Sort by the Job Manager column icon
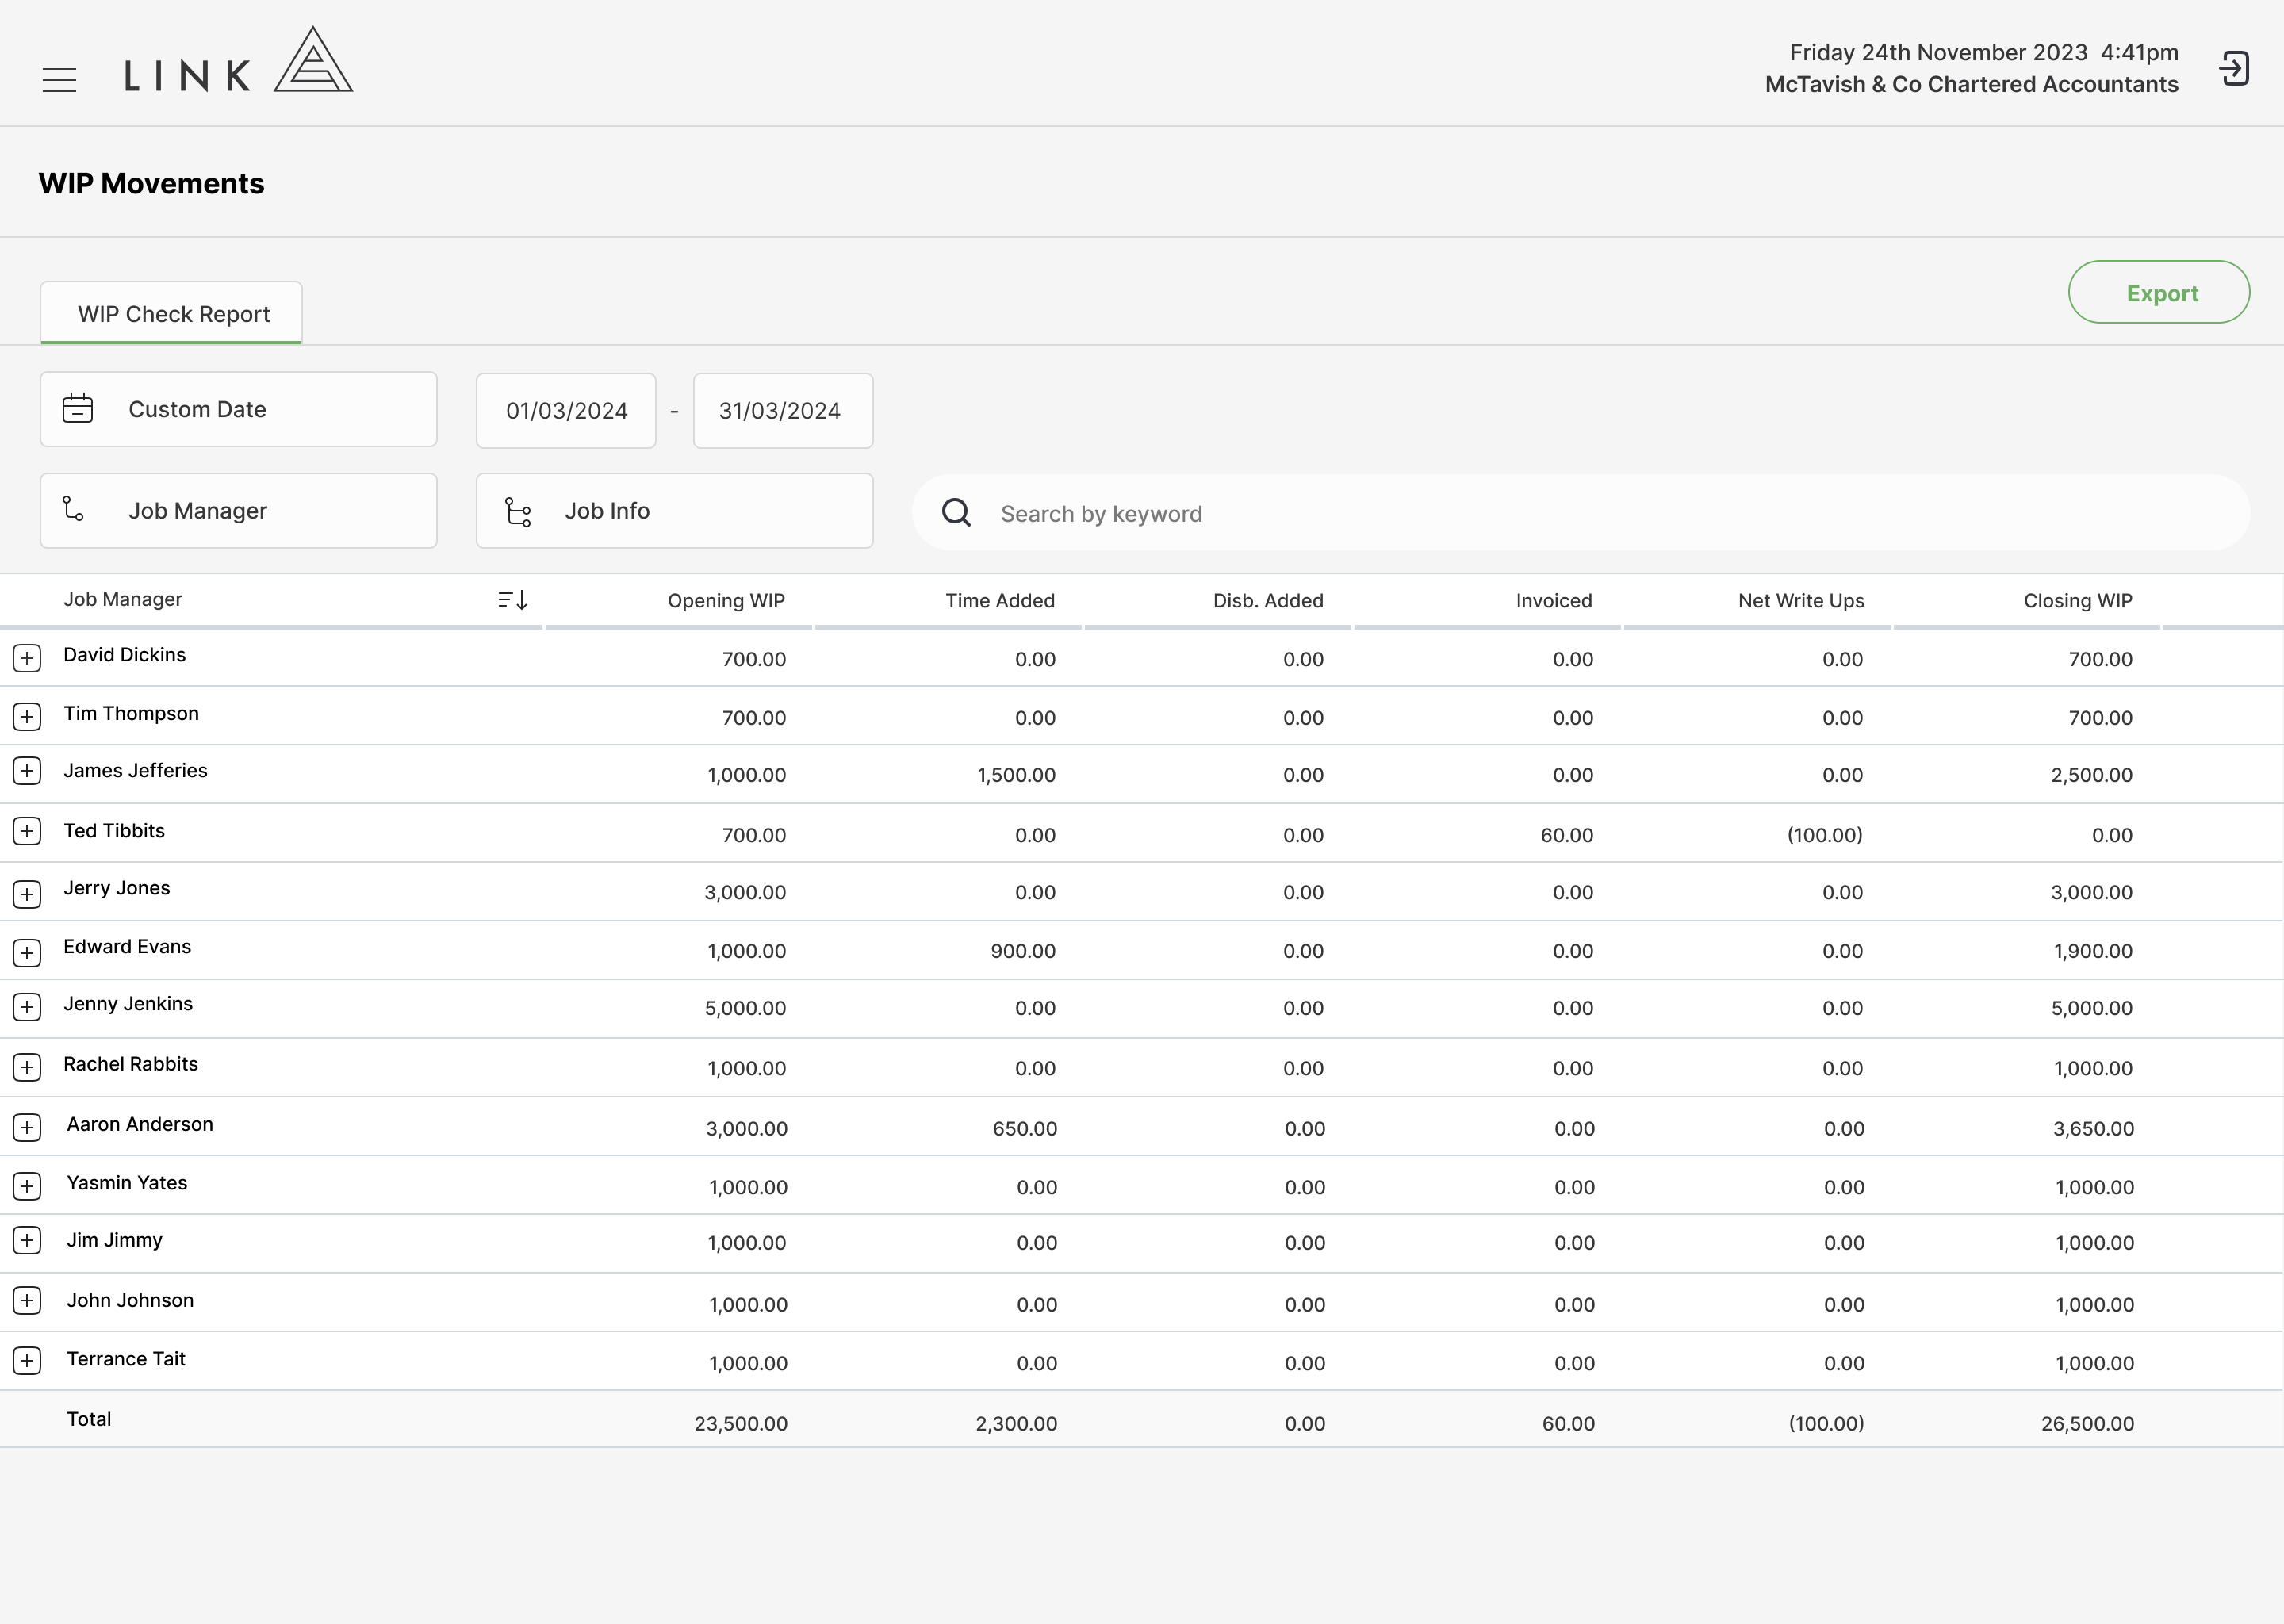This screenshot has height=1624, width=2284. point(513,600)
